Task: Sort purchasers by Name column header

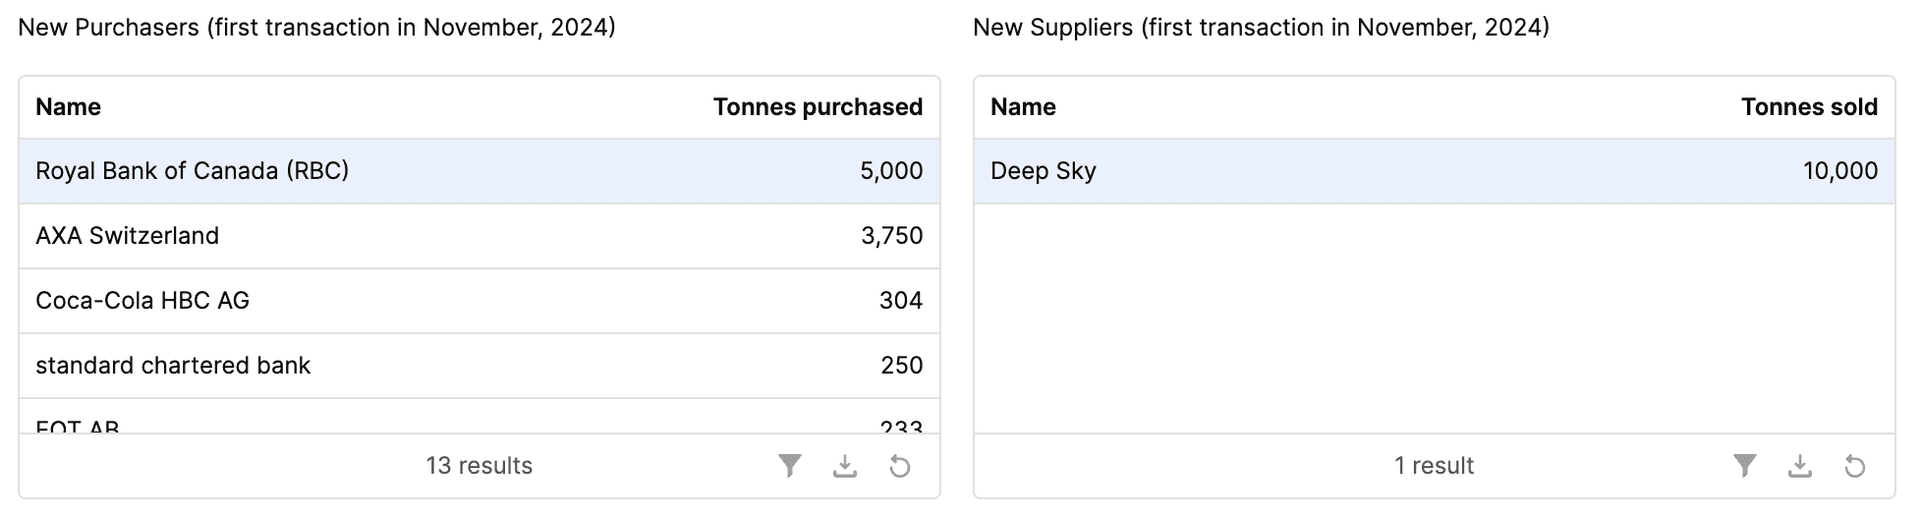Action: (68, 107)
